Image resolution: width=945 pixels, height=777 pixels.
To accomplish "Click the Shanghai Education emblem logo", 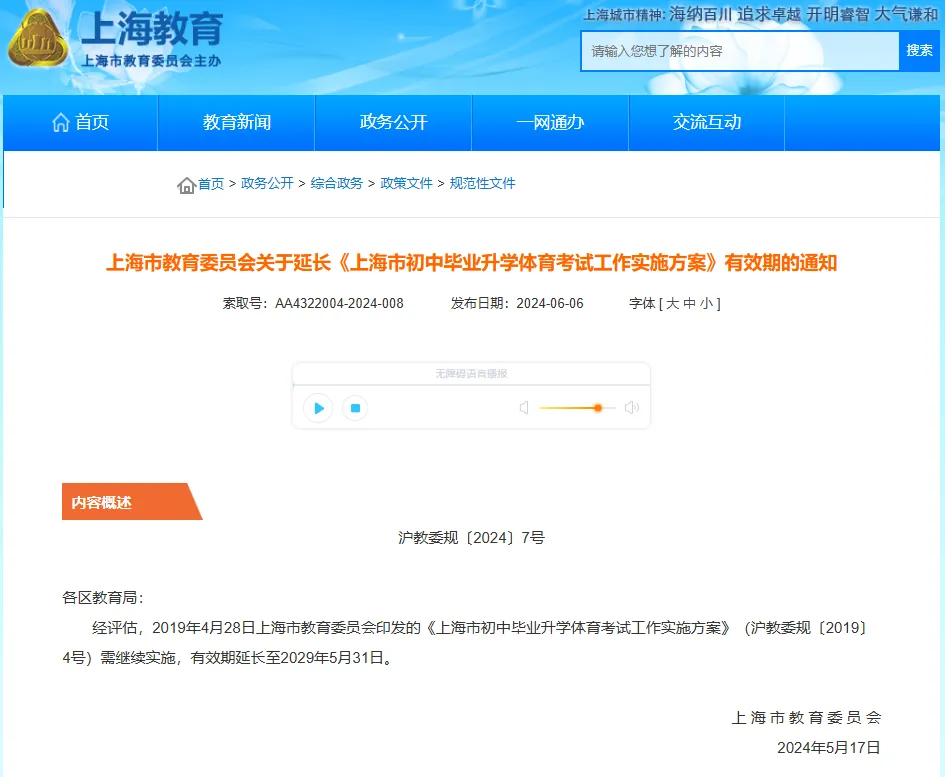I will (x=38, y=40).
